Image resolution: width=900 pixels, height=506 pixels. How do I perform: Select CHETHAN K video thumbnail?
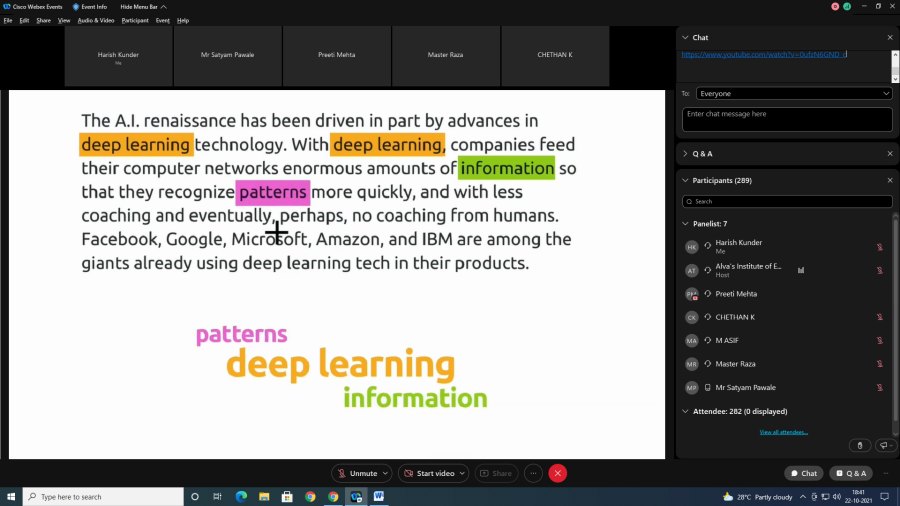tap(554, 56)
